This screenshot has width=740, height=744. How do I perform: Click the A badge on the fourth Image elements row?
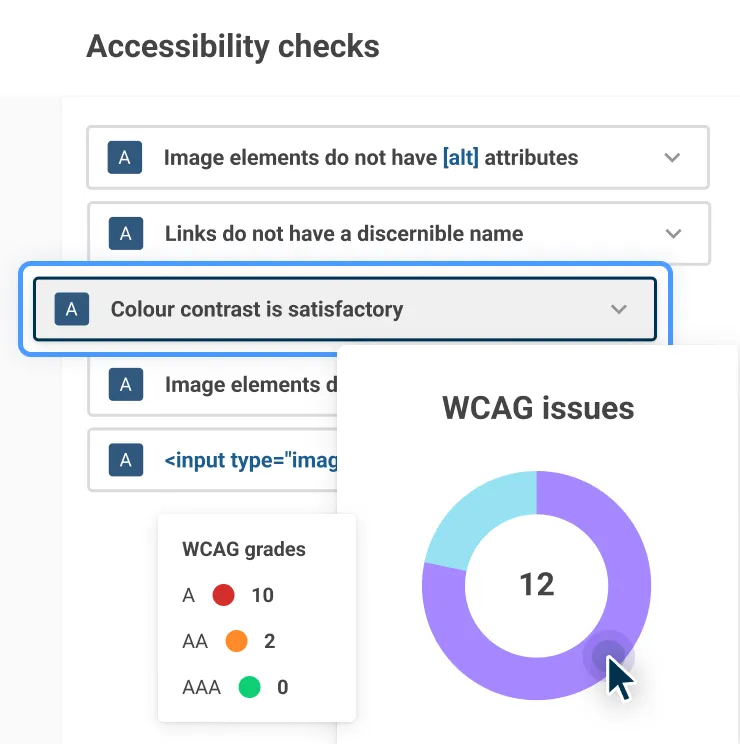[125, 385]
